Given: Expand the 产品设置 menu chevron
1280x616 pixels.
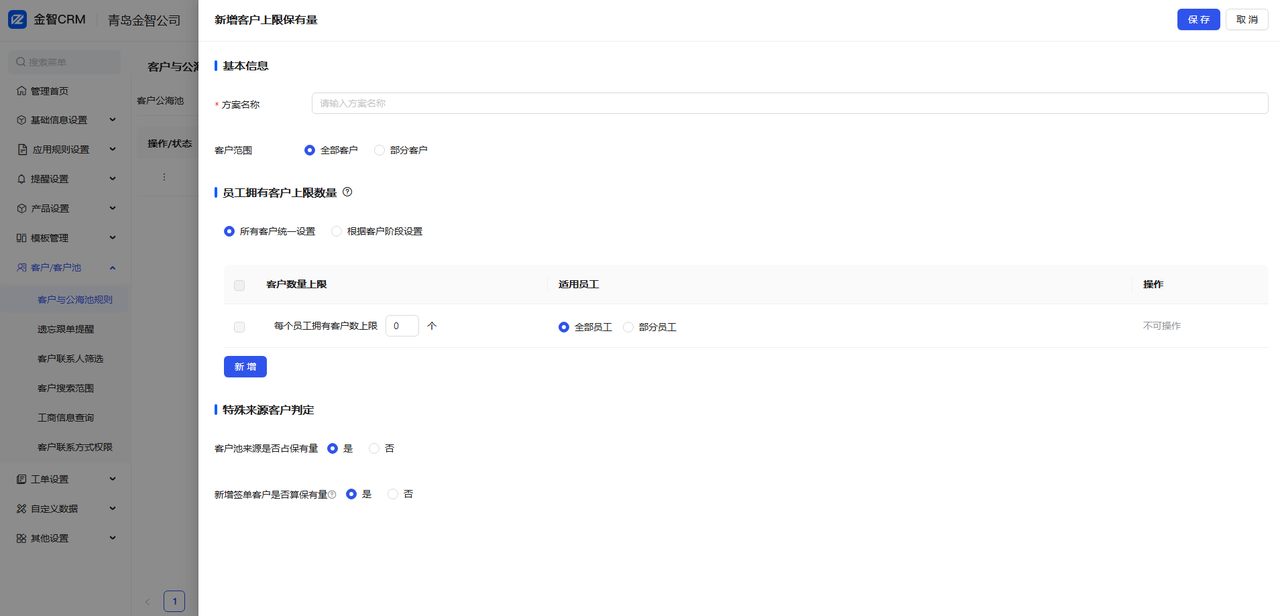Looking at the screenshot, I should tap(112, 208).
